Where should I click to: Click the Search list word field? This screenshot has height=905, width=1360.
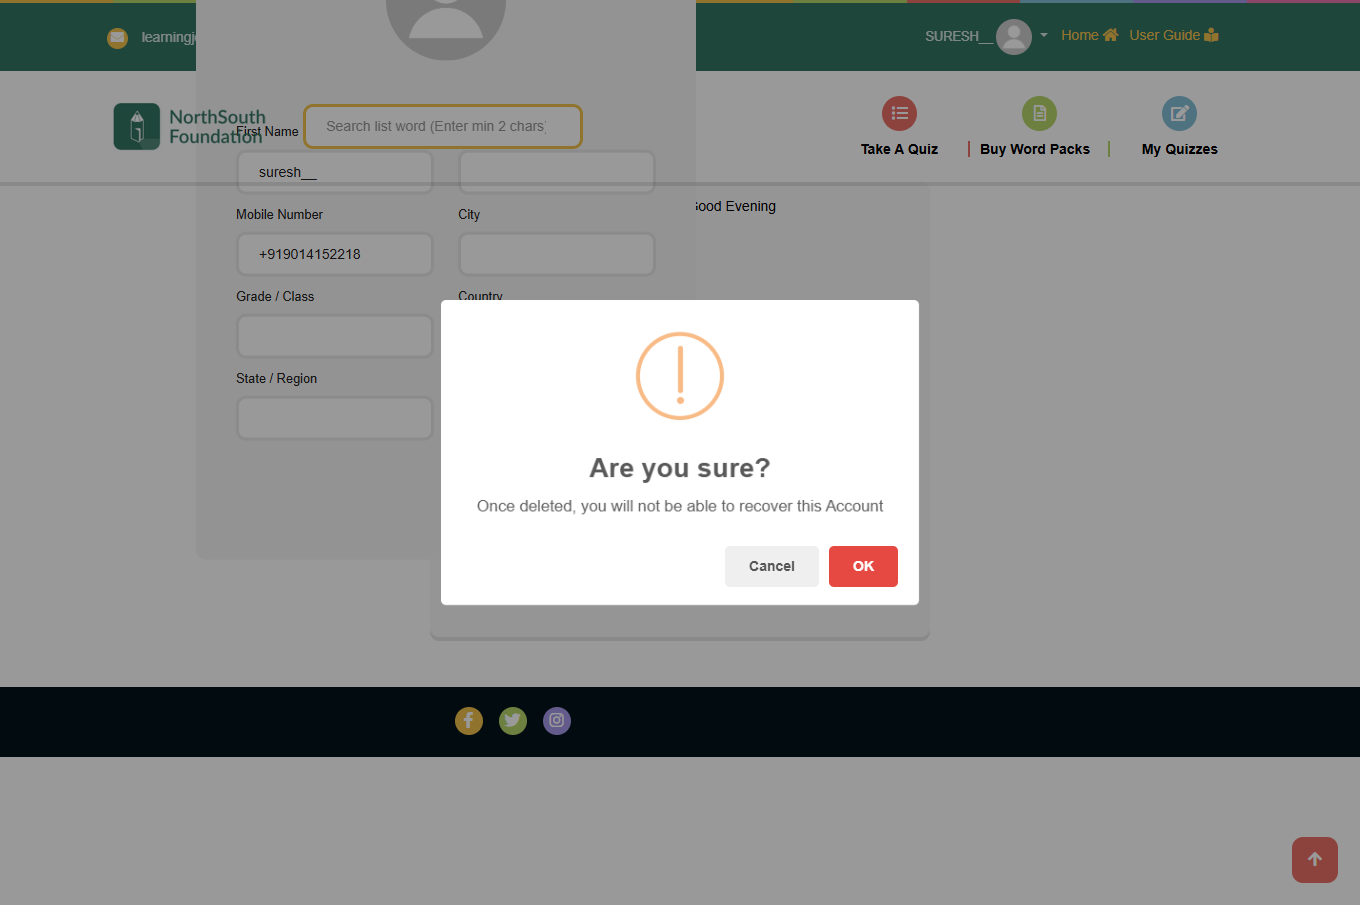point(442,126)
